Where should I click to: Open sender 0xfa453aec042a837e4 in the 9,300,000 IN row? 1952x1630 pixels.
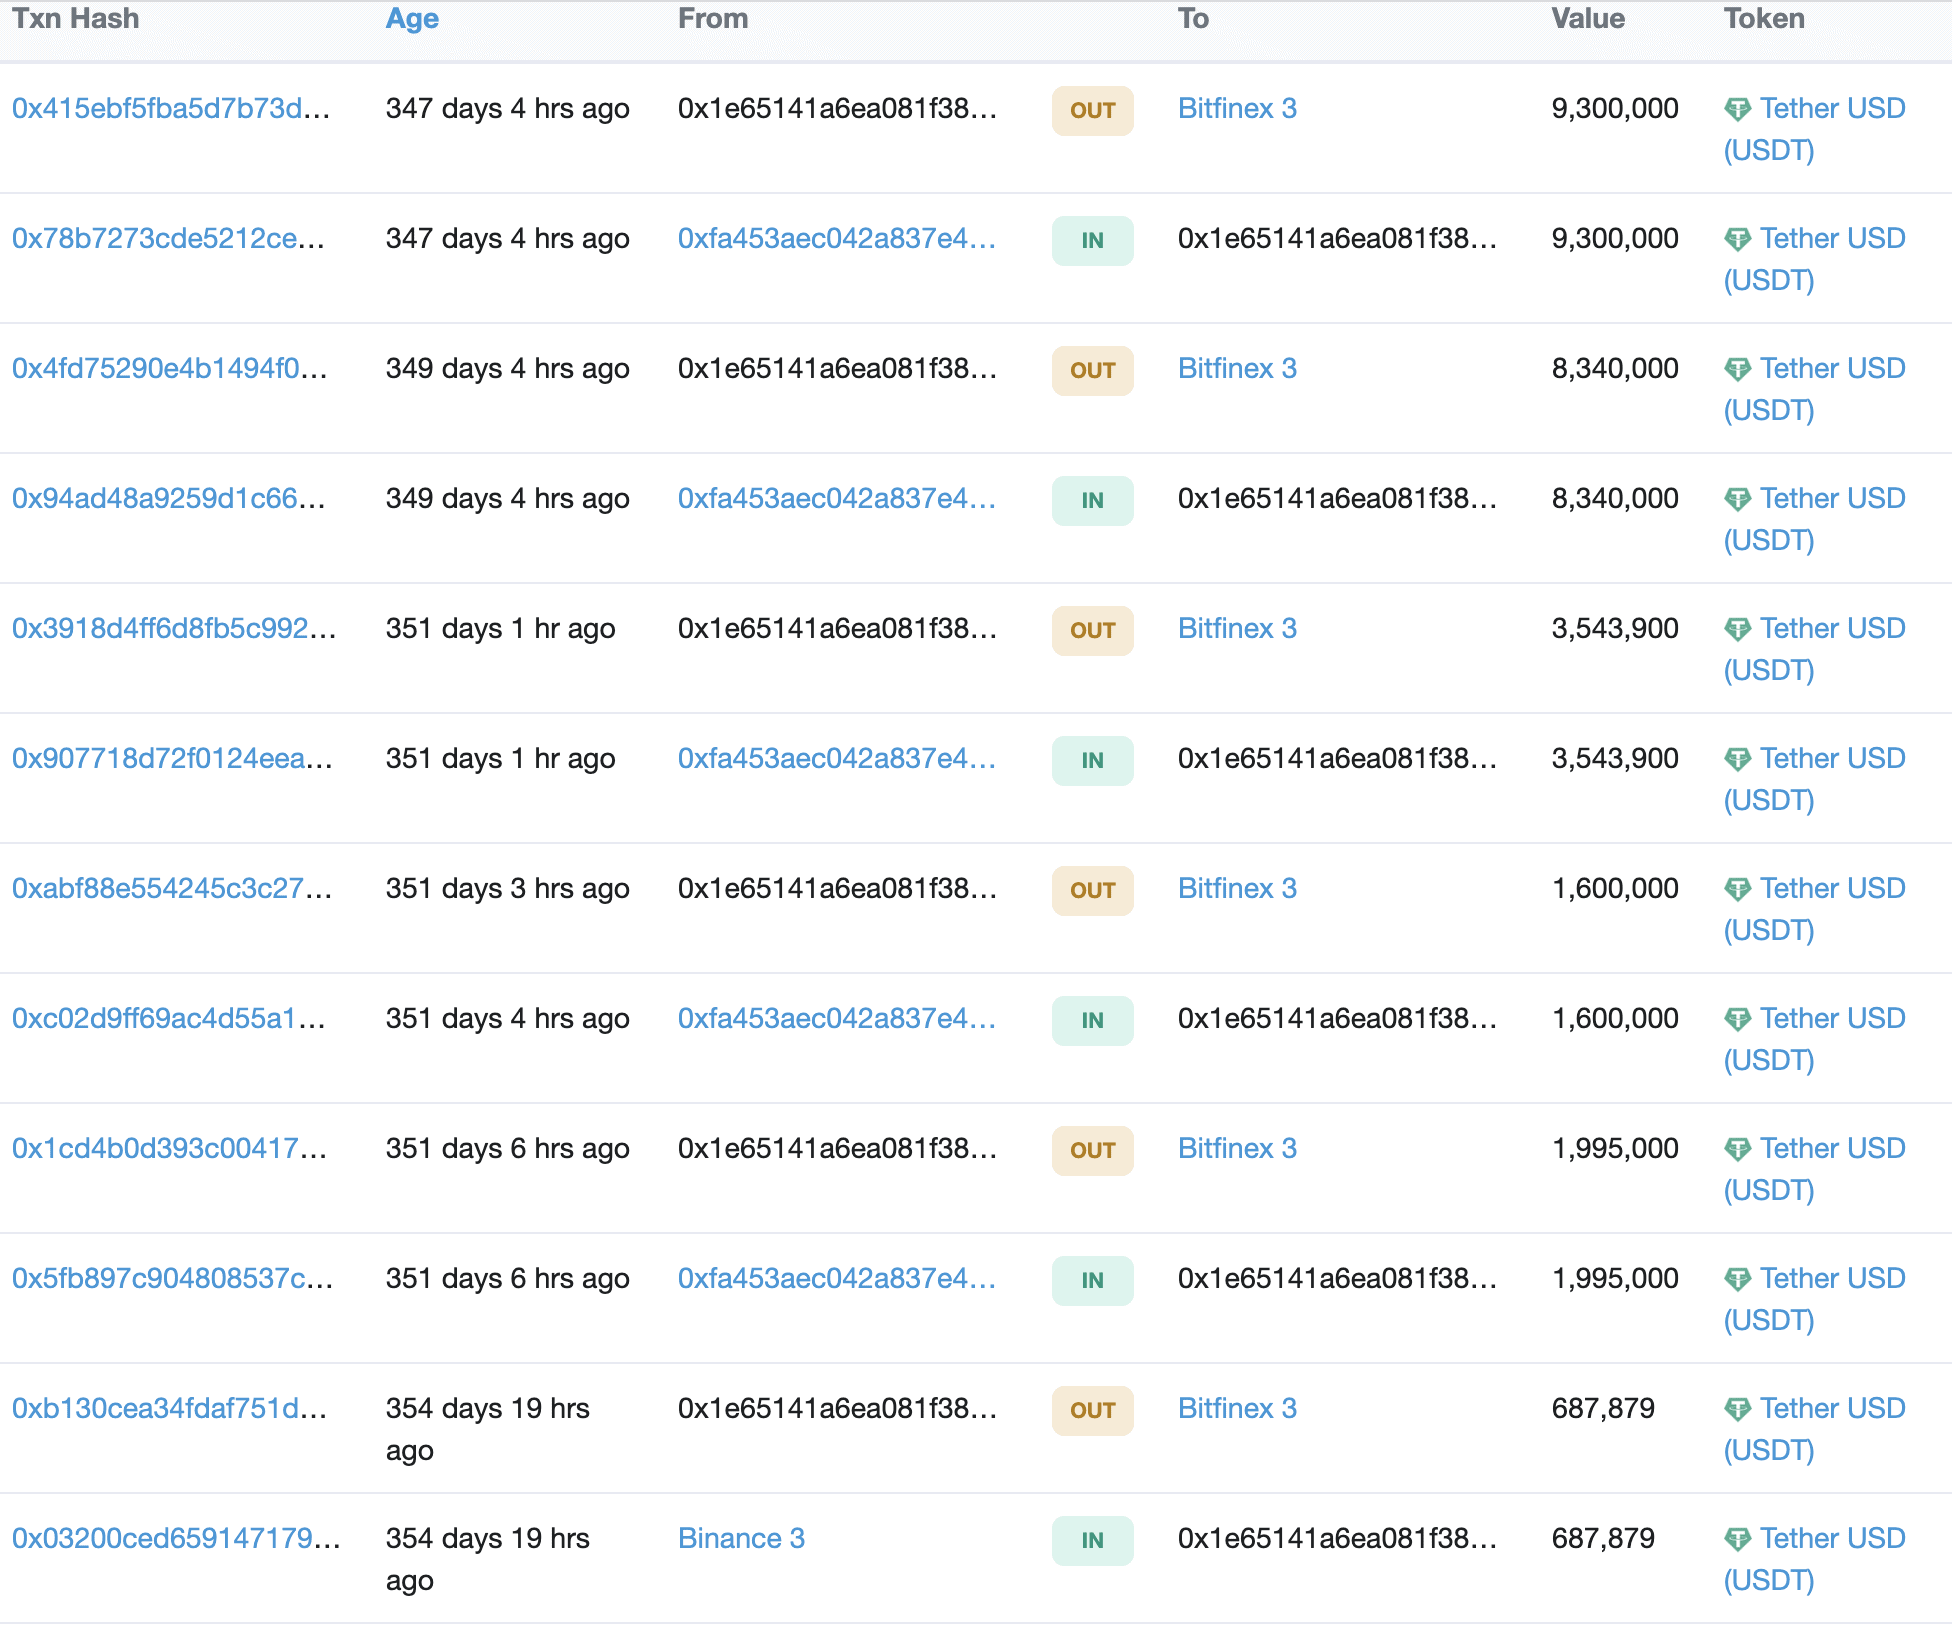[837, 238]
